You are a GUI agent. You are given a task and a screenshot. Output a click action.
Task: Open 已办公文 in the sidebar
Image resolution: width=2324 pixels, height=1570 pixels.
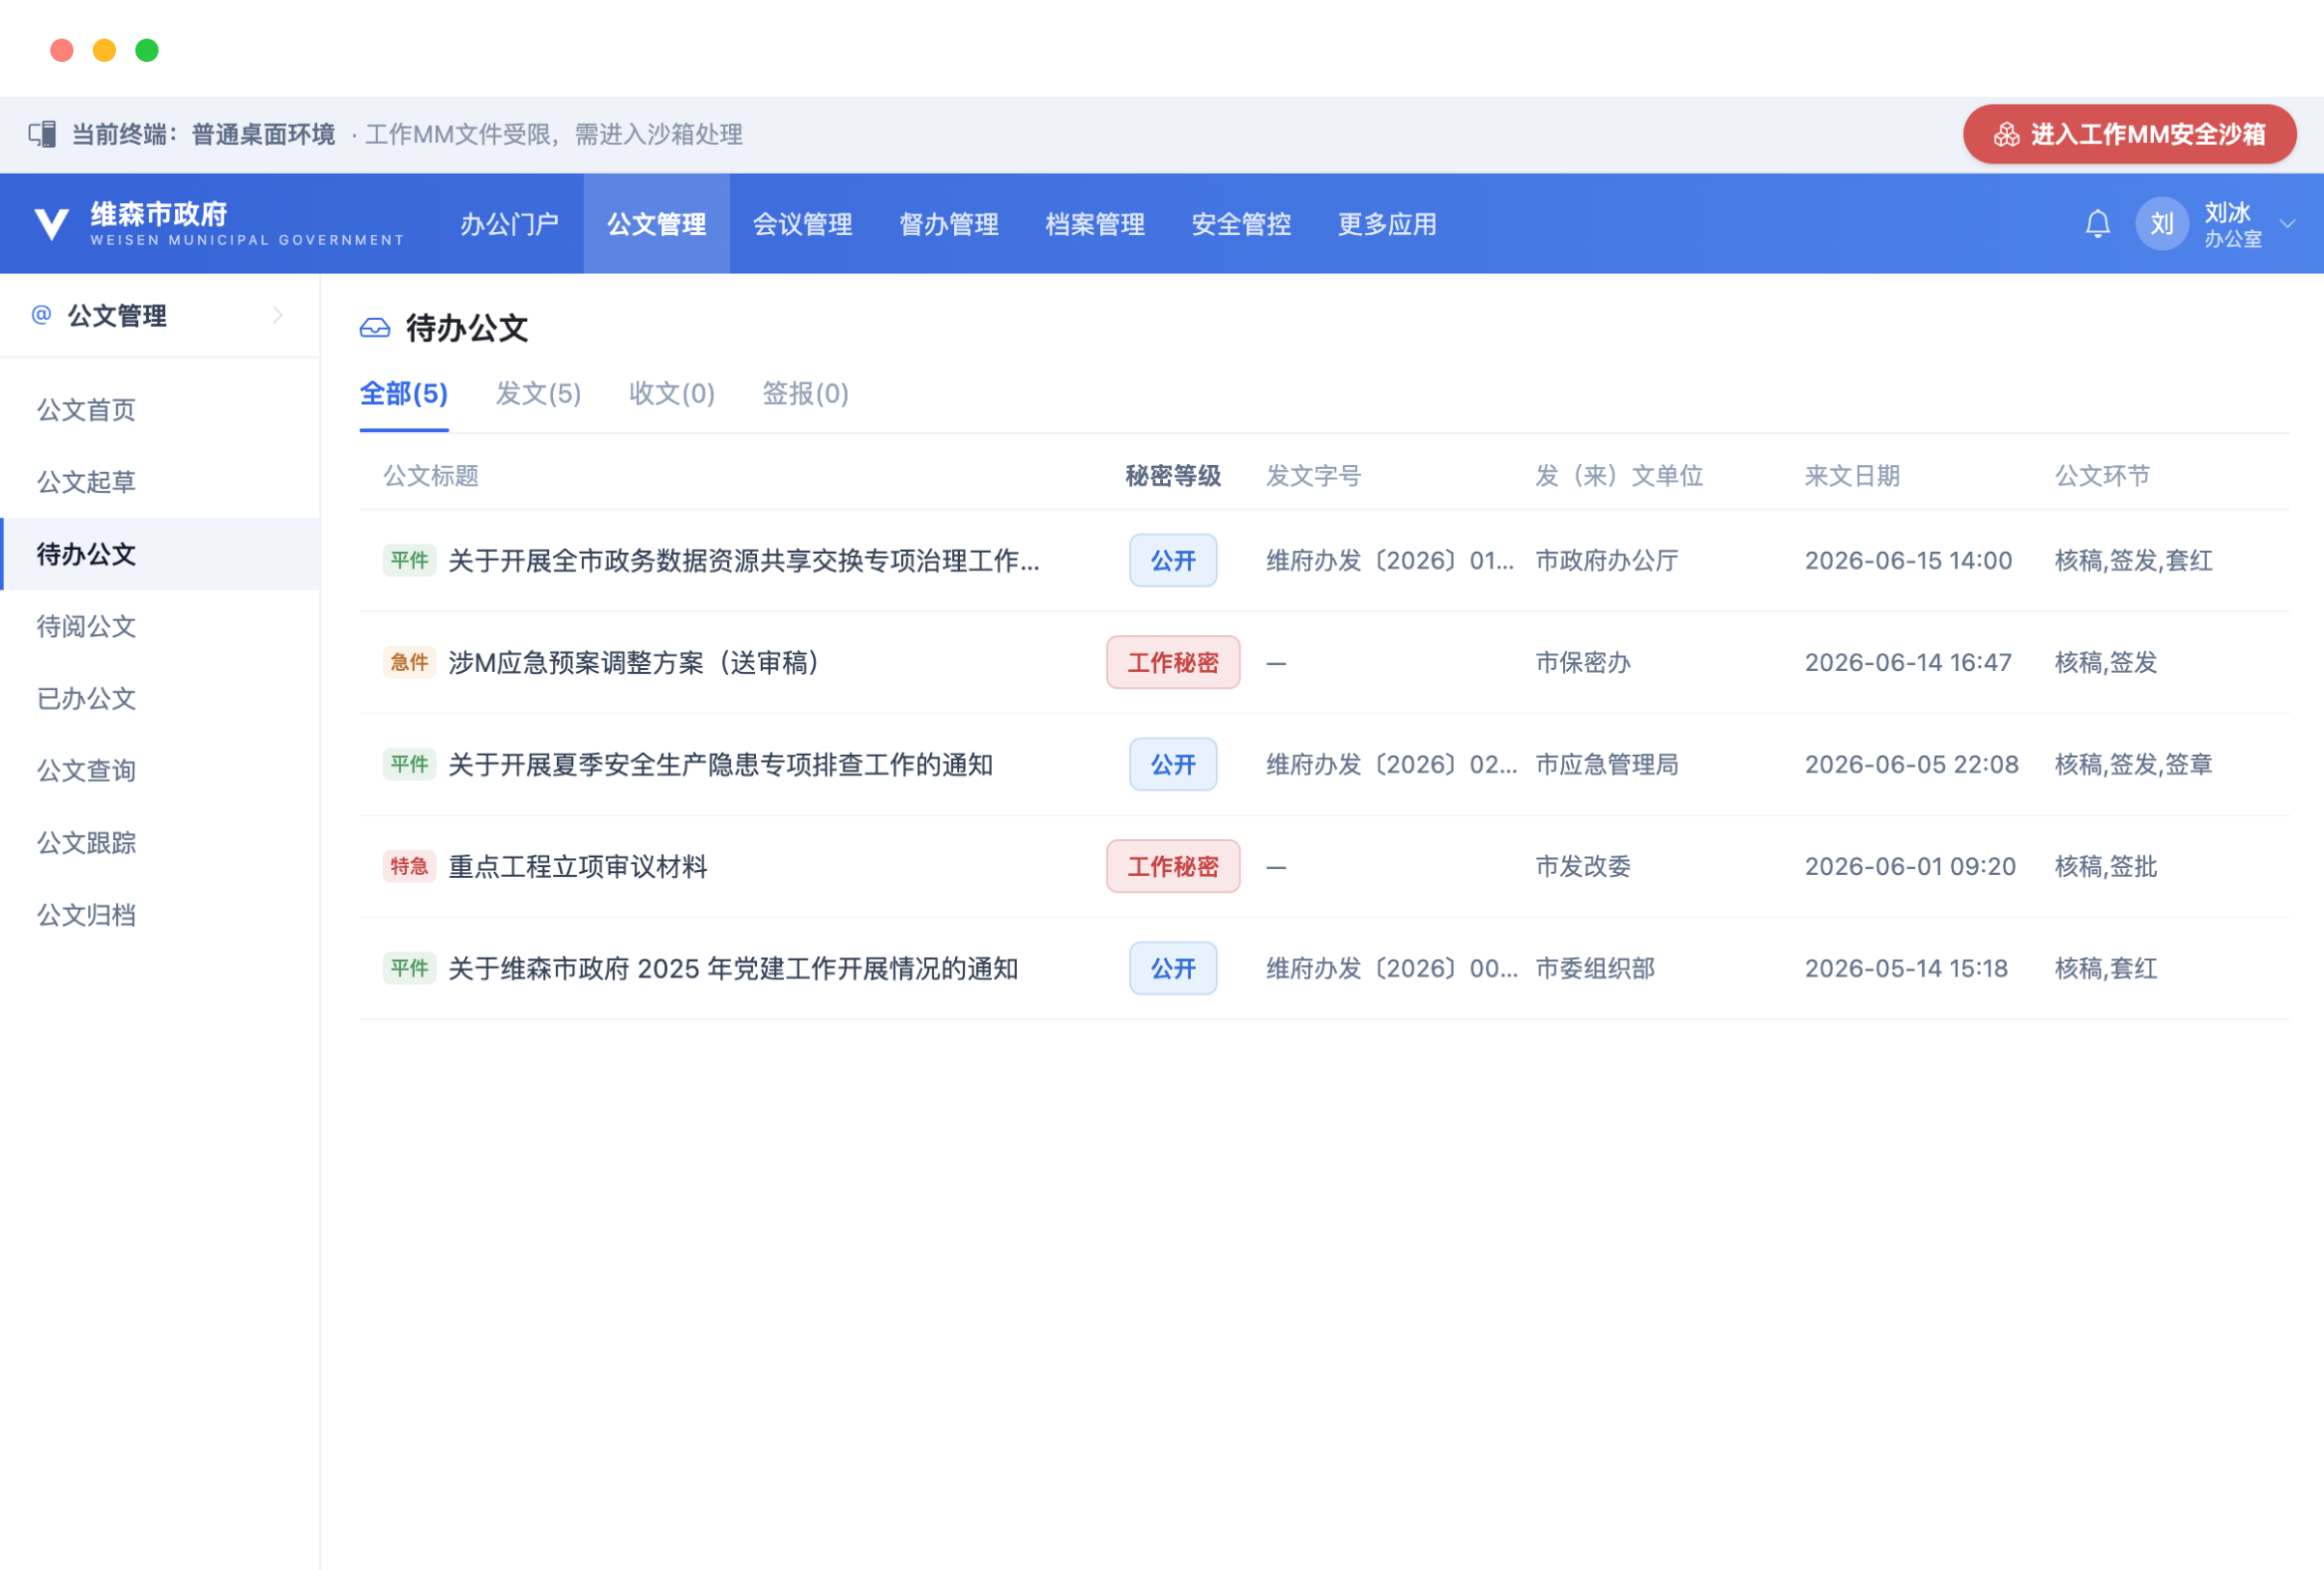pos(160,698)
